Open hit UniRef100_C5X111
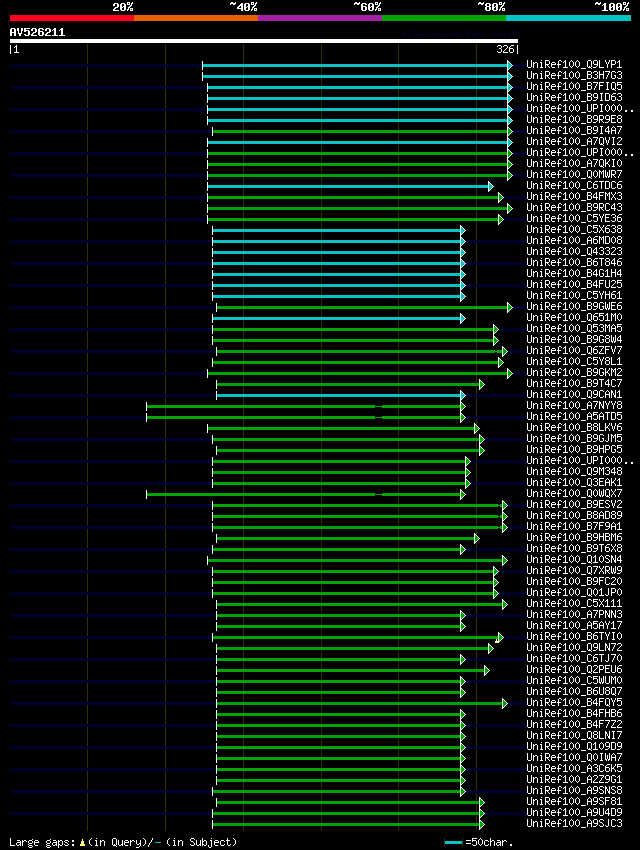Screen dimensions: 640x850 tap(574, 603)
